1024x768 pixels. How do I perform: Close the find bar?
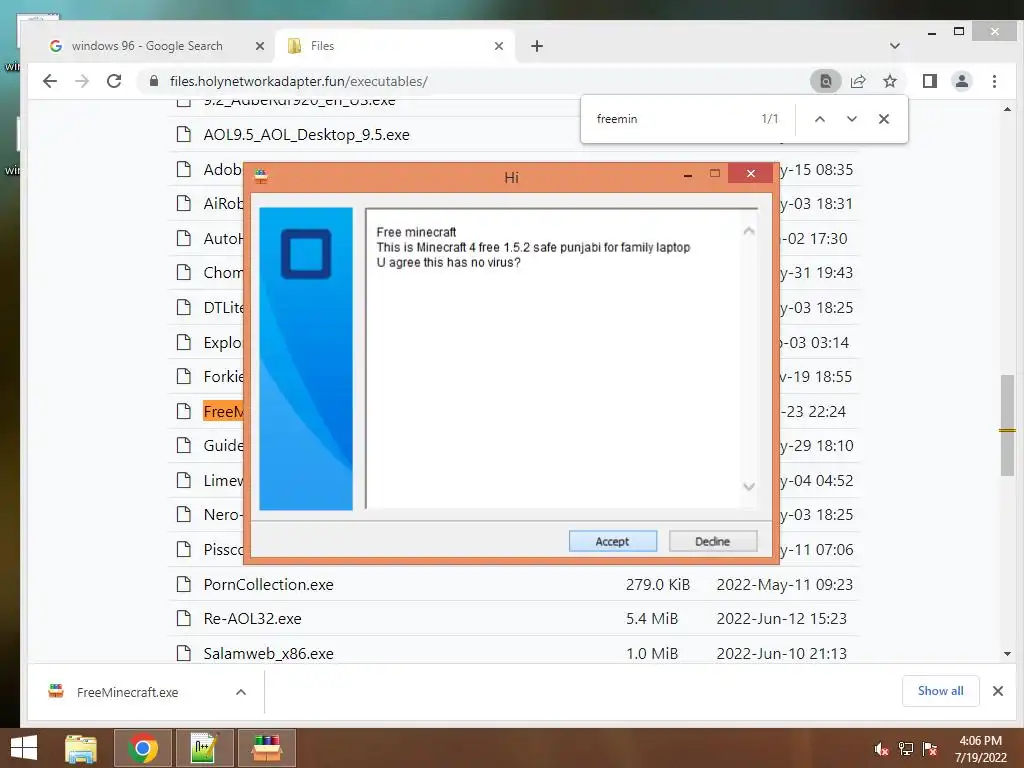coord(884,119)
